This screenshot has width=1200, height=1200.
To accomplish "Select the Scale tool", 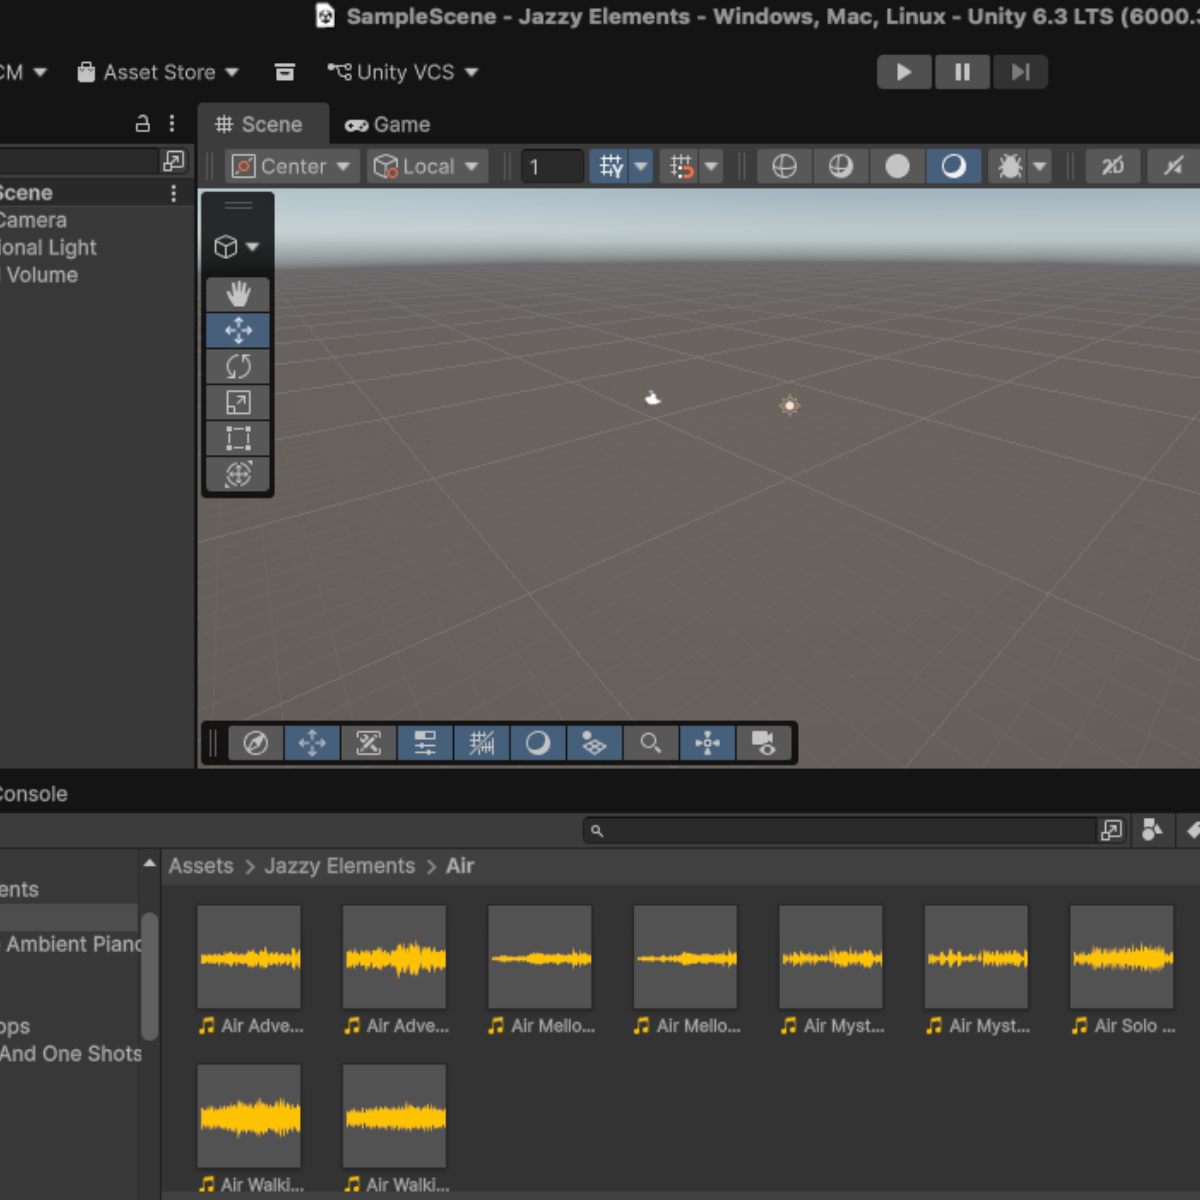I will pos(238,403).
